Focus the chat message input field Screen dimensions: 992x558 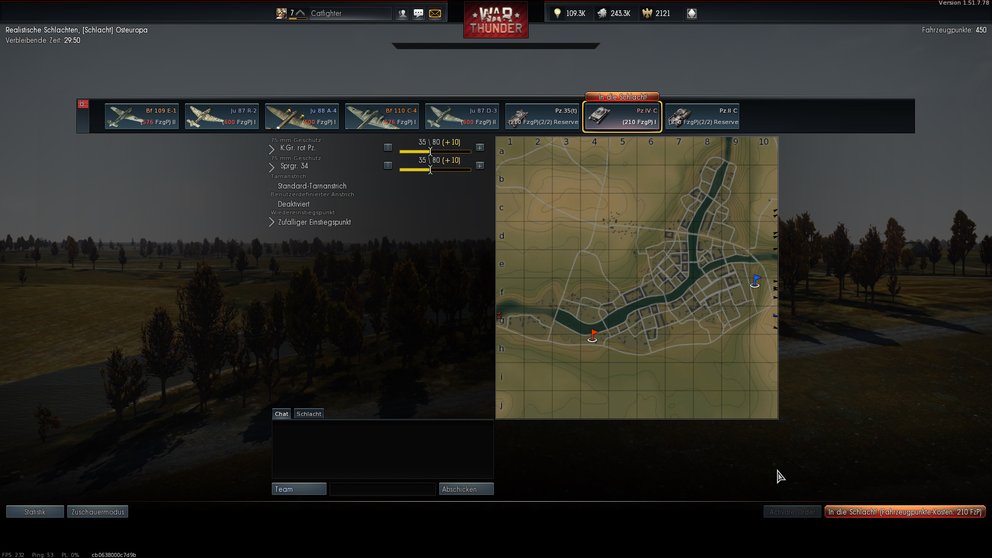(x=383, y=489)
